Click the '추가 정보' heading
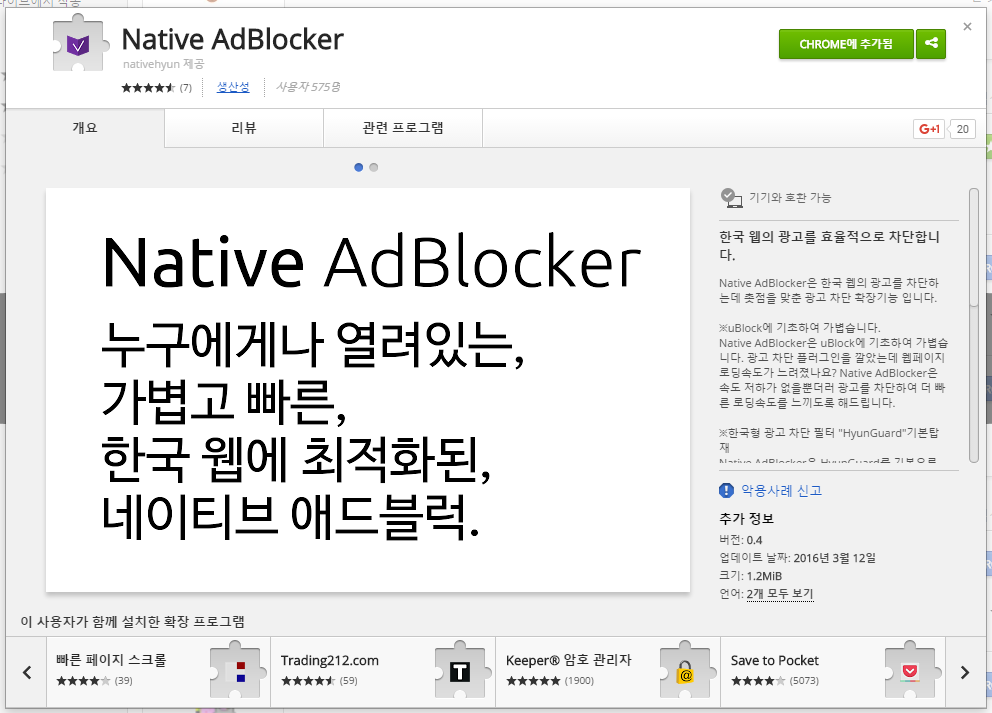The image size is (992, 713). pyautogui.click(x=747, y=519)
